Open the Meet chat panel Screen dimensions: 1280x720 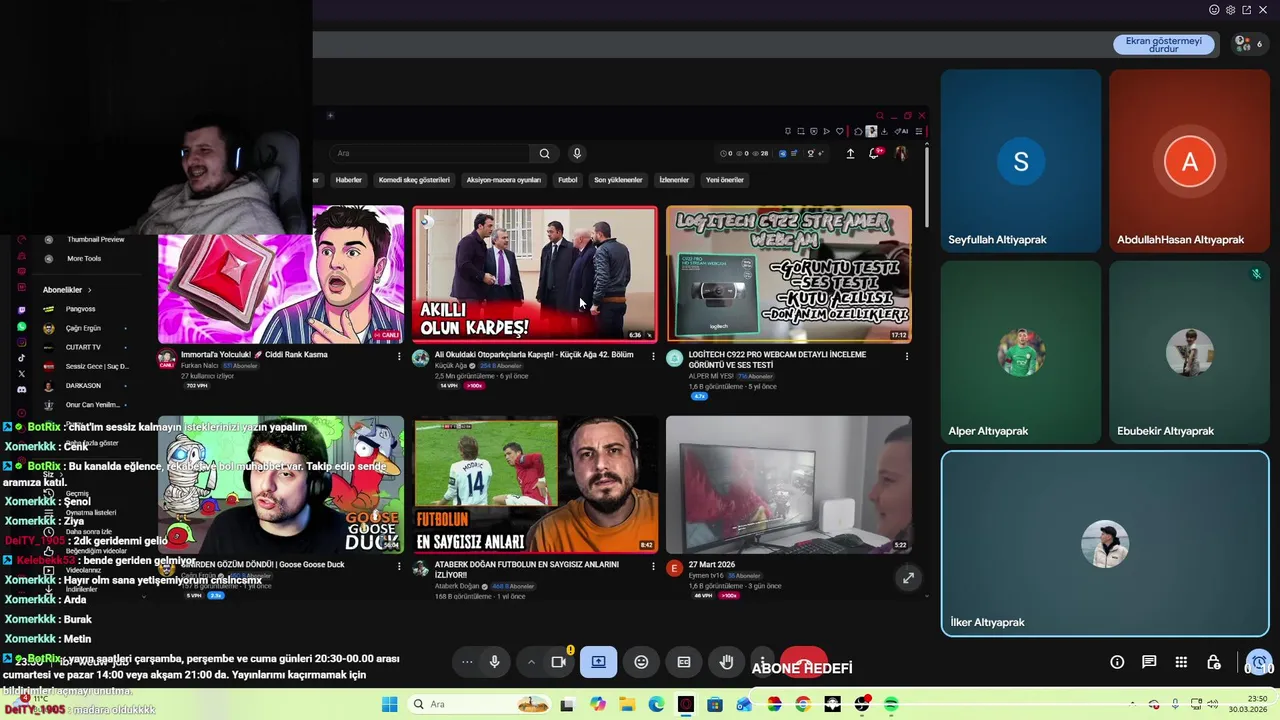(x=1149, y=662)
